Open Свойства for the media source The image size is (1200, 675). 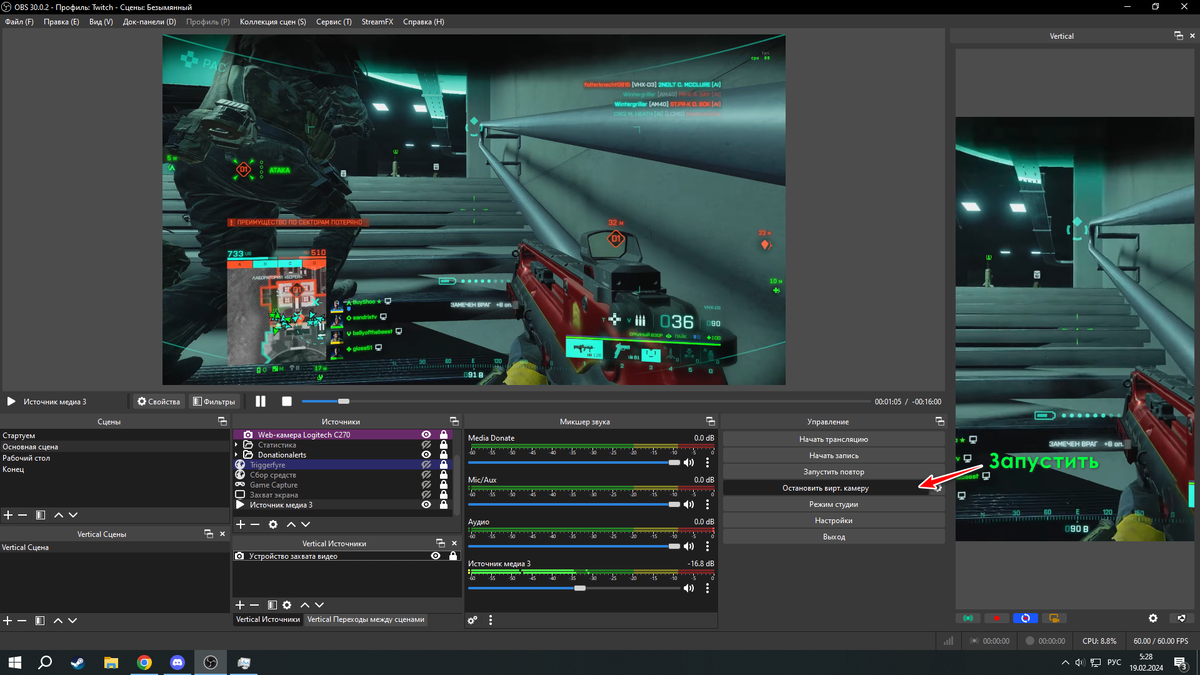(159, 401)
